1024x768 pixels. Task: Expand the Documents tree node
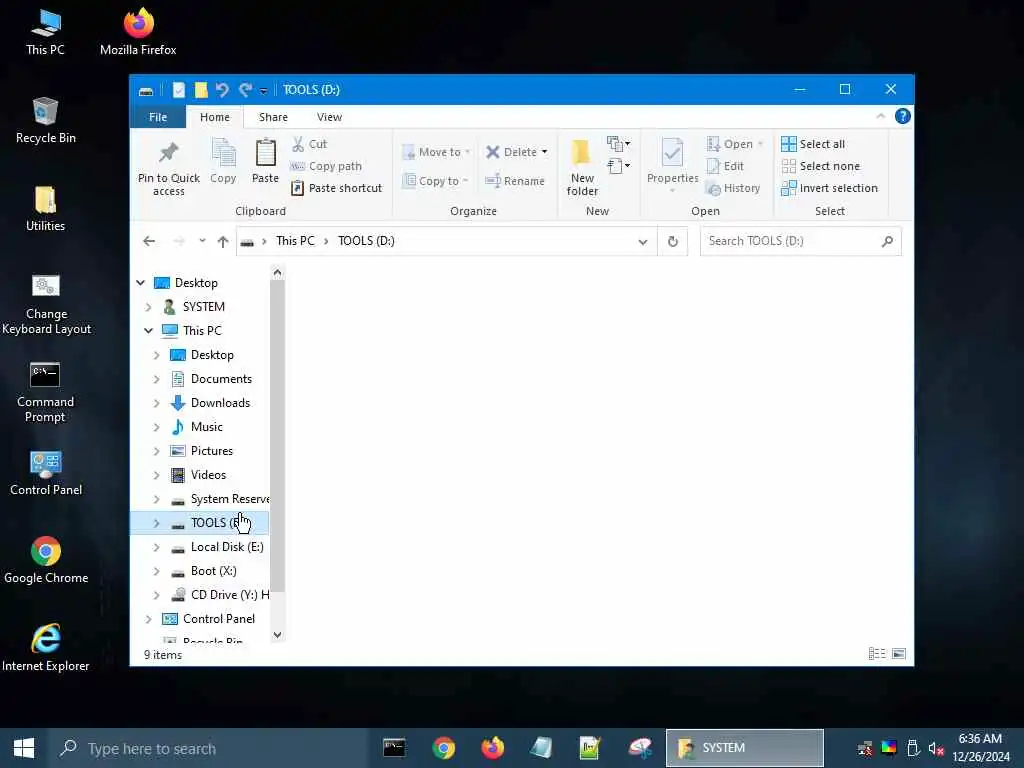(x=156, y=379)
